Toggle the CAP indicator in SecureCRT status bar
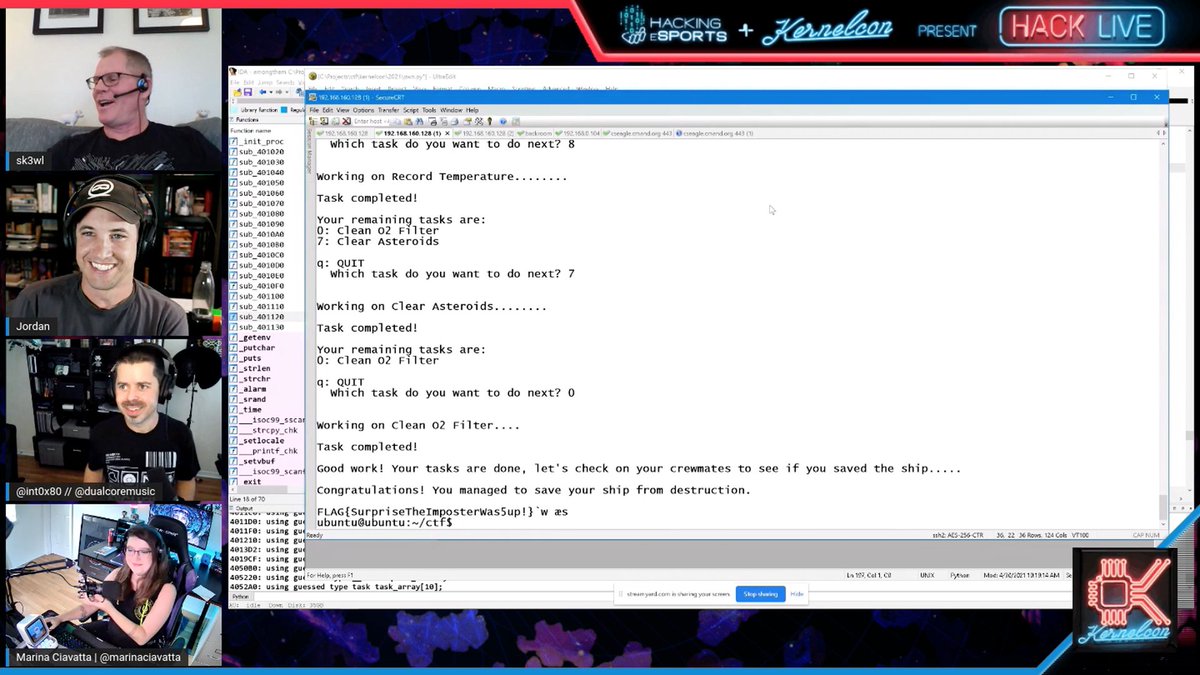The height and width of the screenshot is (675, 1200). [1138, 535]
